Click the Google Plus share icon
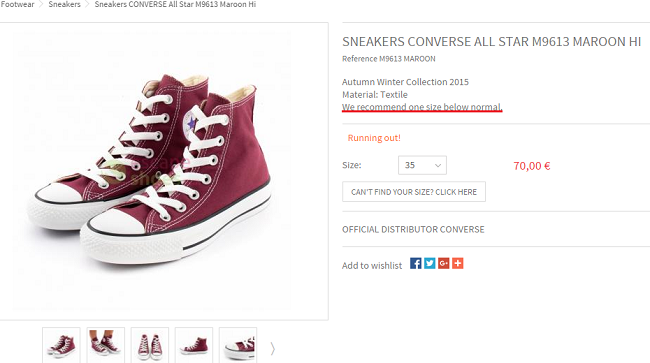Image resolution: width=650 pixels, height=363 pixels. [444, 263]
